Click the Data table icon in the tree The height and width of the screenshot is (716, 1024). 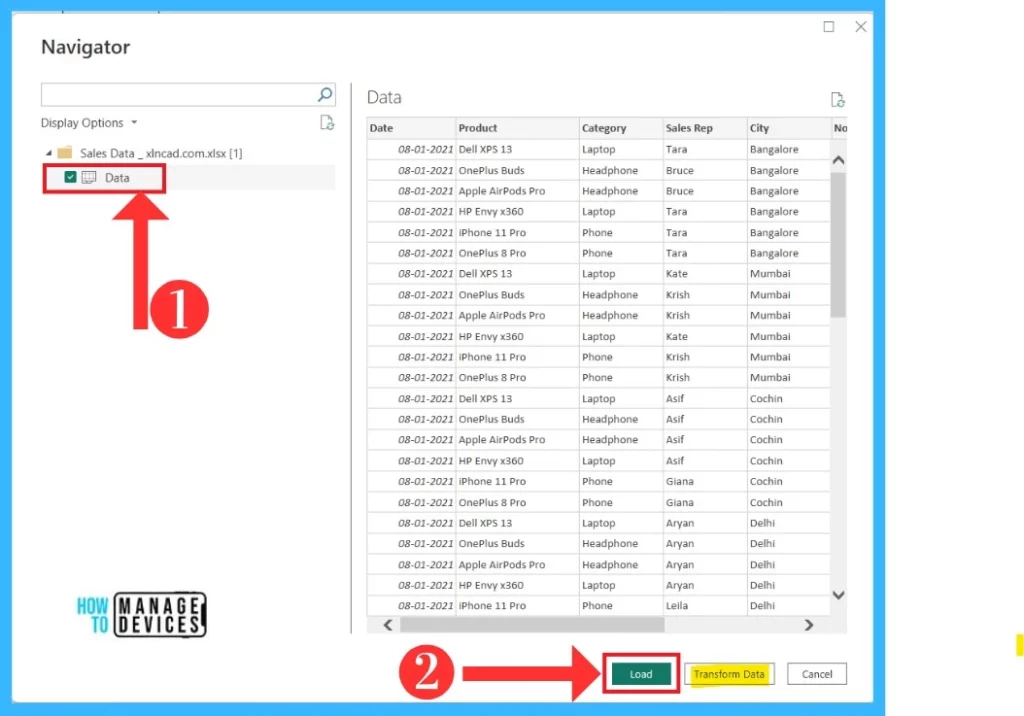[x=89, y=178]
